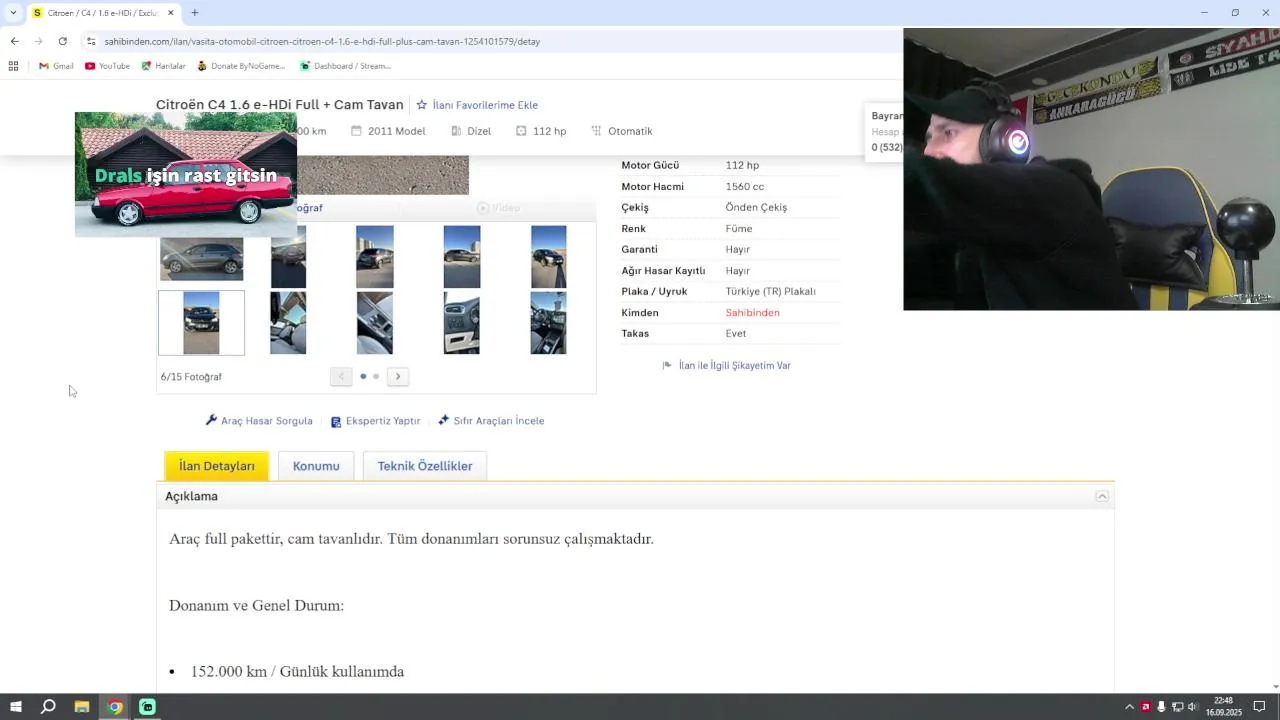Click the Dralsın işin rast gitsin ad
This screenshot has height=720, width=1280.
pyautogui.click(x=186, y=174)
